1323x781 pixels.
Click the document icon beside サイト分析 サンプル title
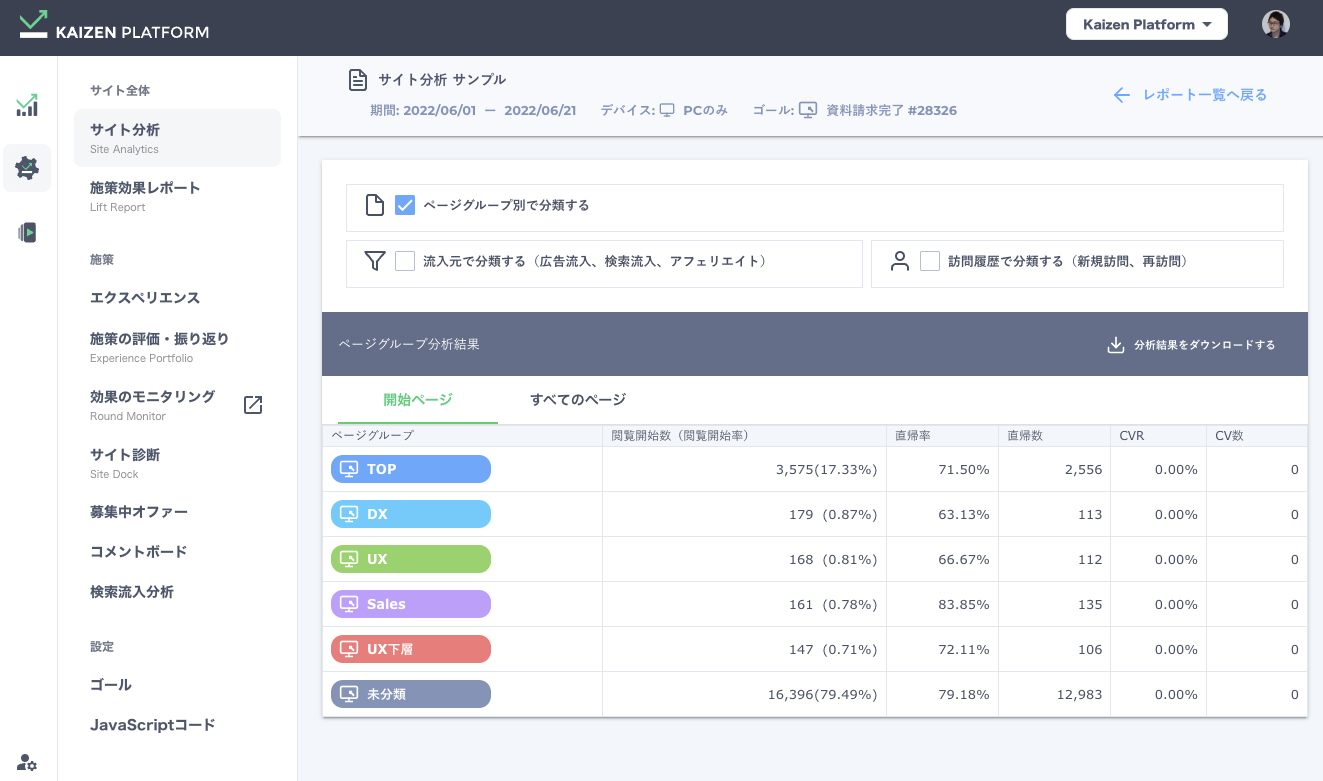pyautogui.click(x=358, y=79)
